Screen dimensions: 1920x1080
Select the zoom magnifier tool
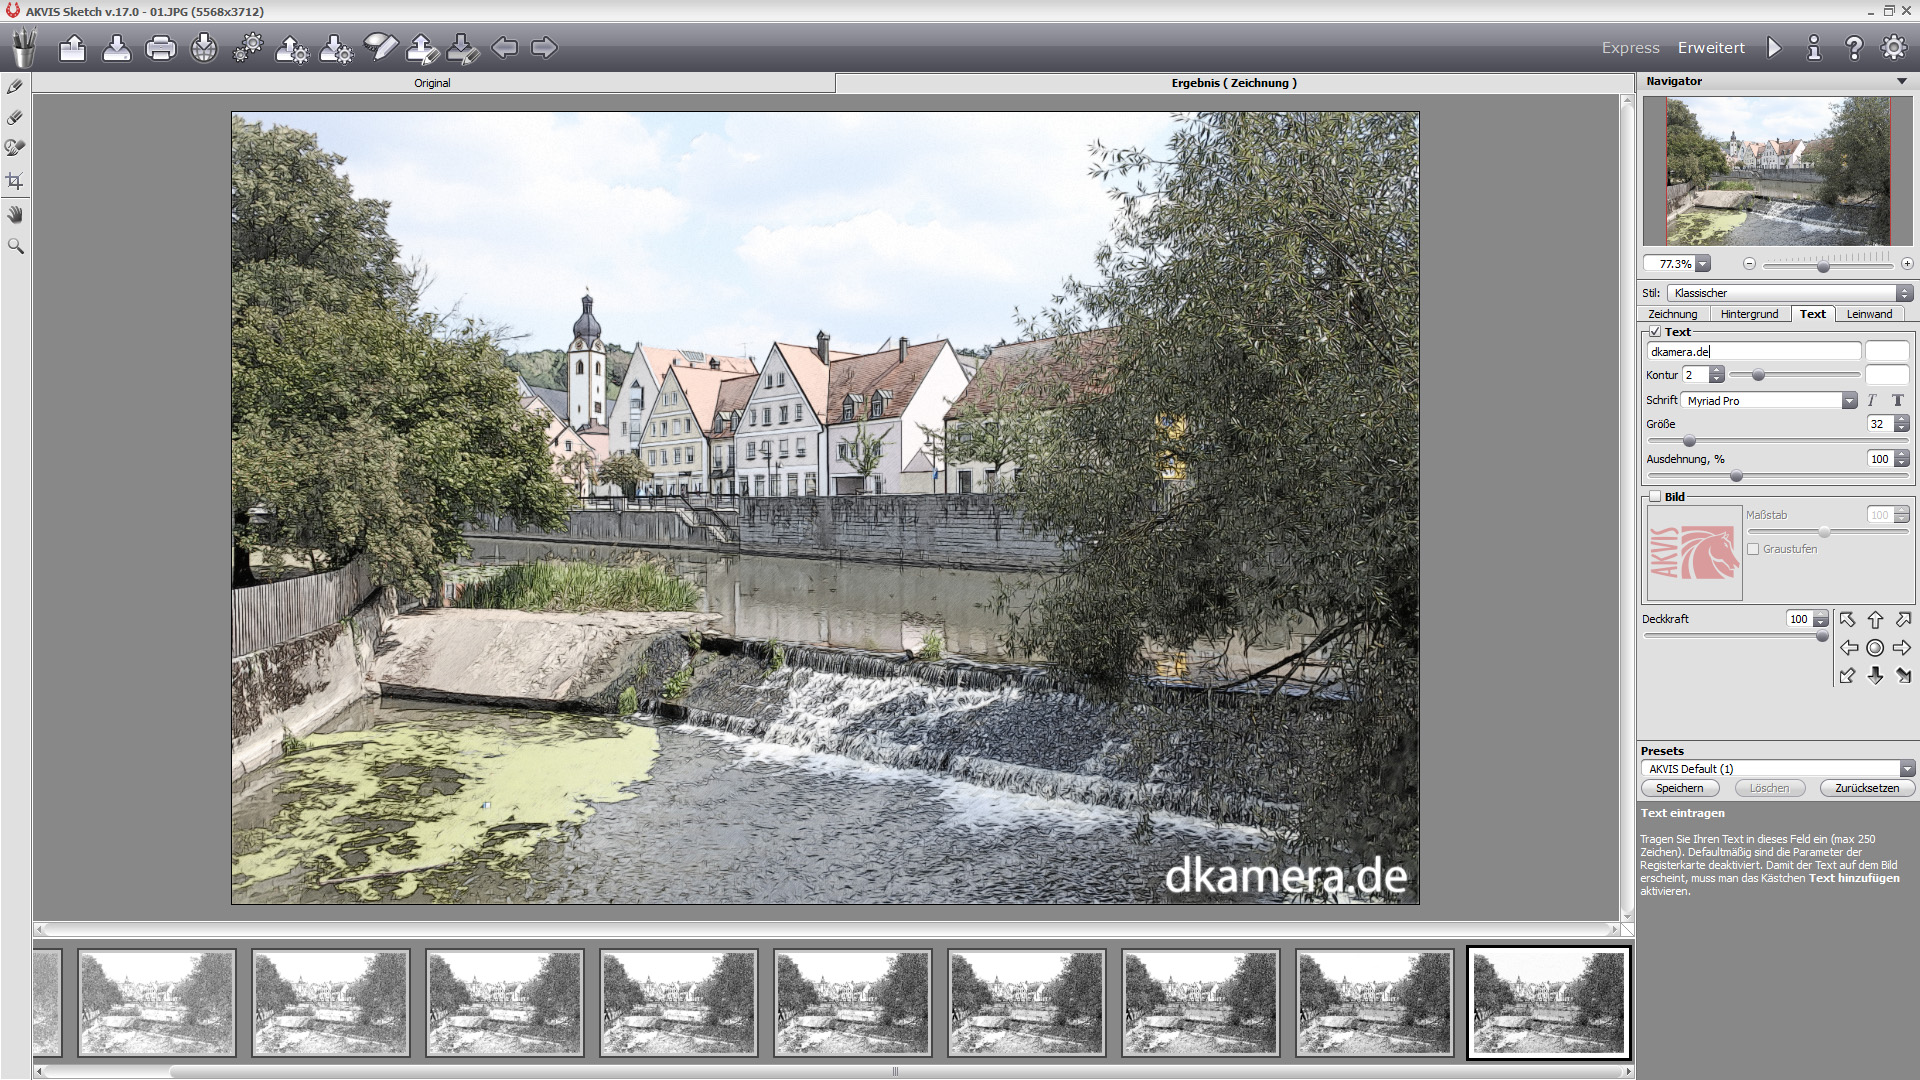[x=15, y=246]
